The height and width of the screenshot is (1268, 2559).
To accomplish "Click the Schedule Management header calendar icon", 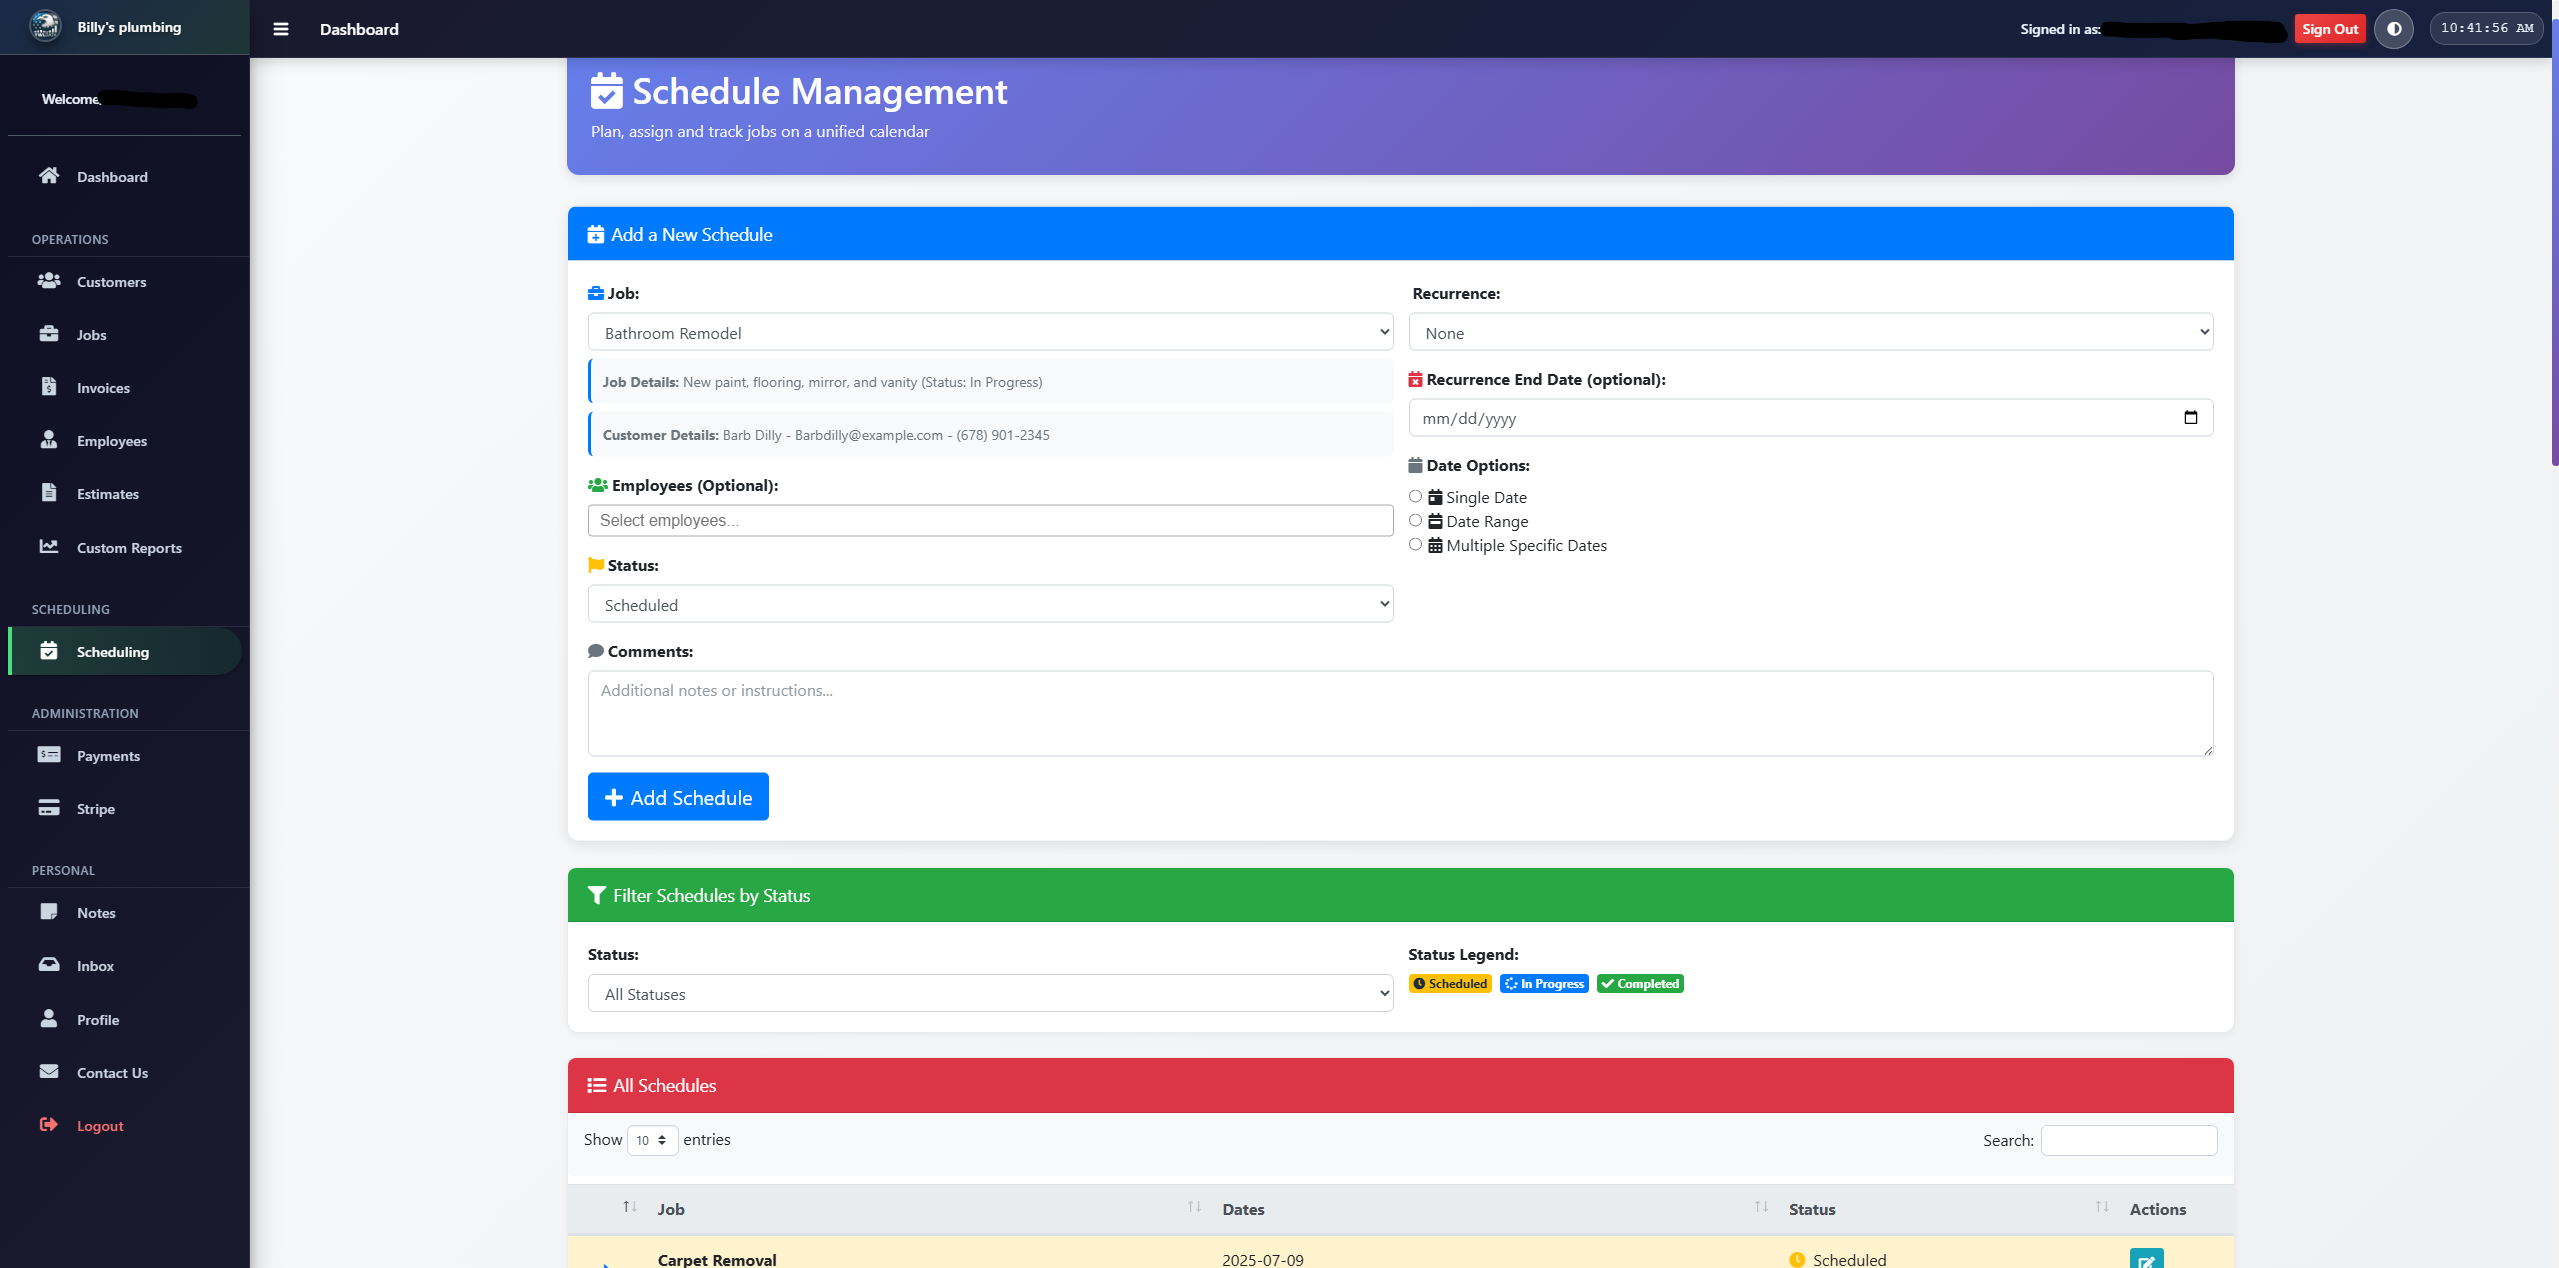I will (x=607, y=91).
